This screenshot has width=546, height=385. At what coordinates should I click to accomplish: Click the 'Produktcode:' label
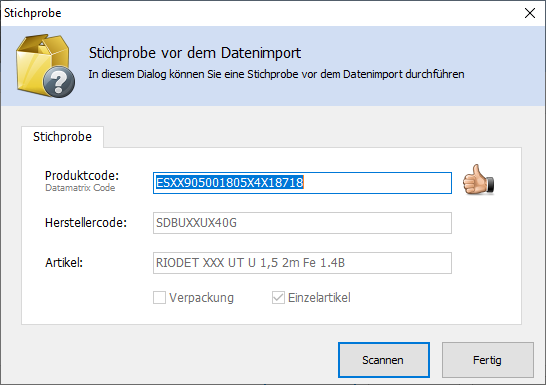(82, 175)
